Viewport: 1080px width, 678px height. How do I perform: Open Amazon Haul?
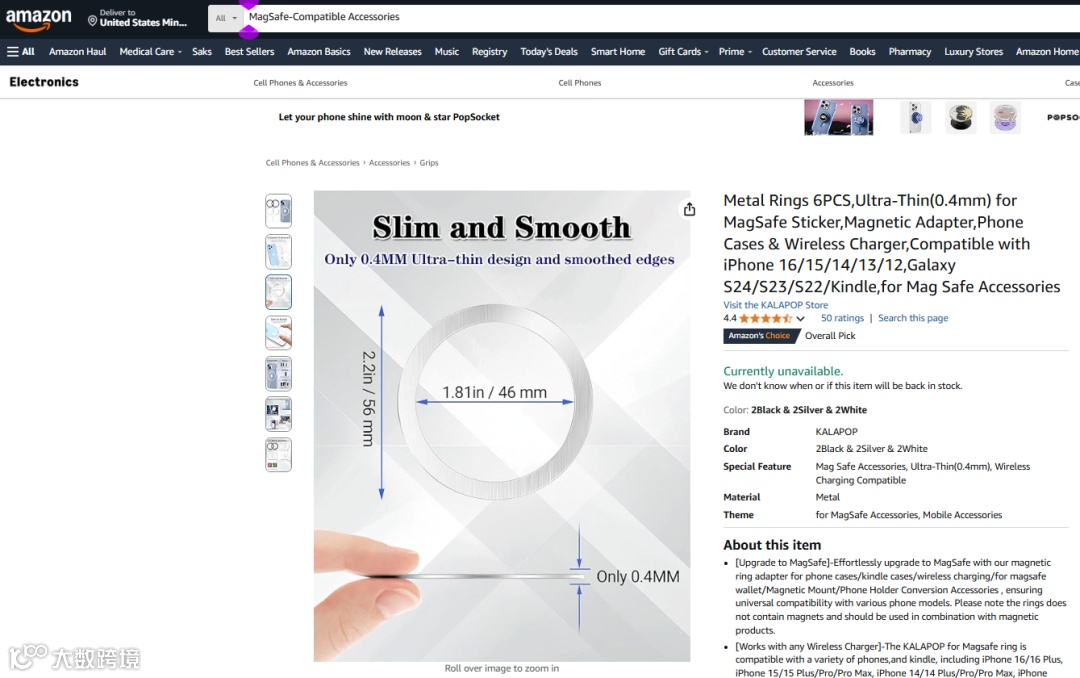coord(78,52)
